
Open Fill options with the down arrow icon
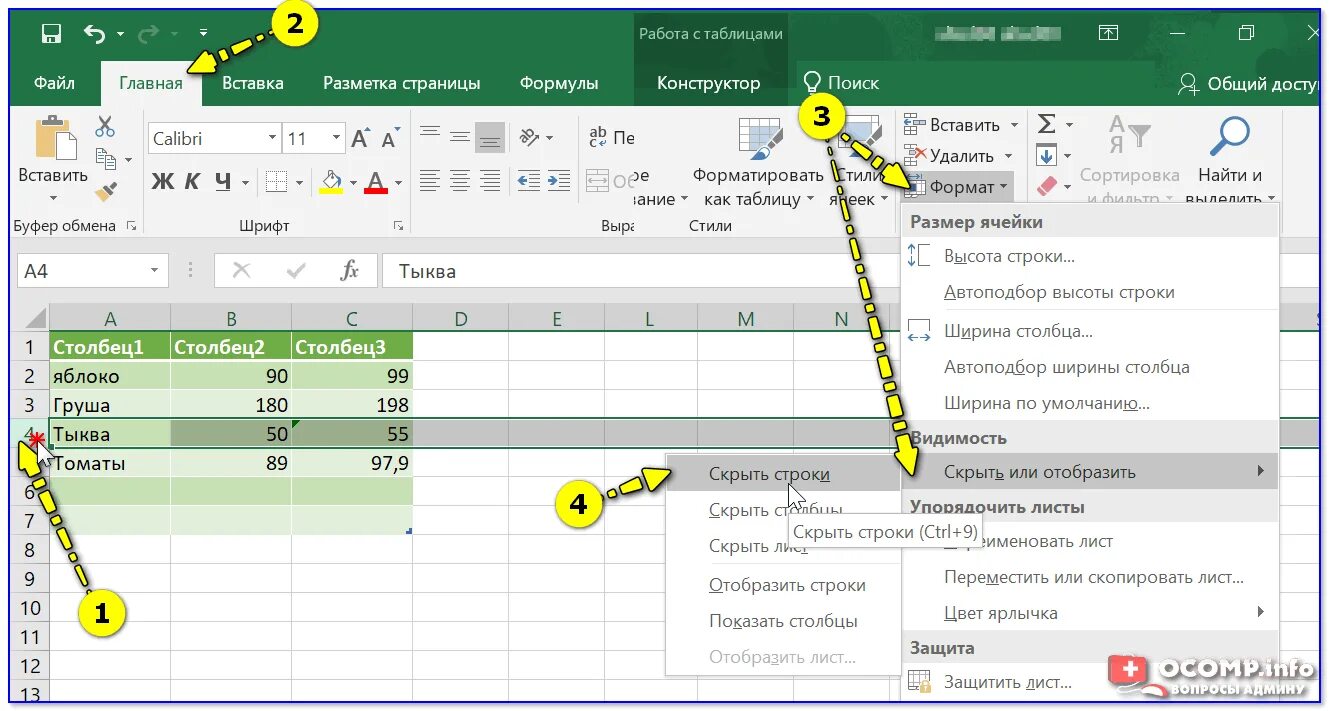coord(1046,155)
